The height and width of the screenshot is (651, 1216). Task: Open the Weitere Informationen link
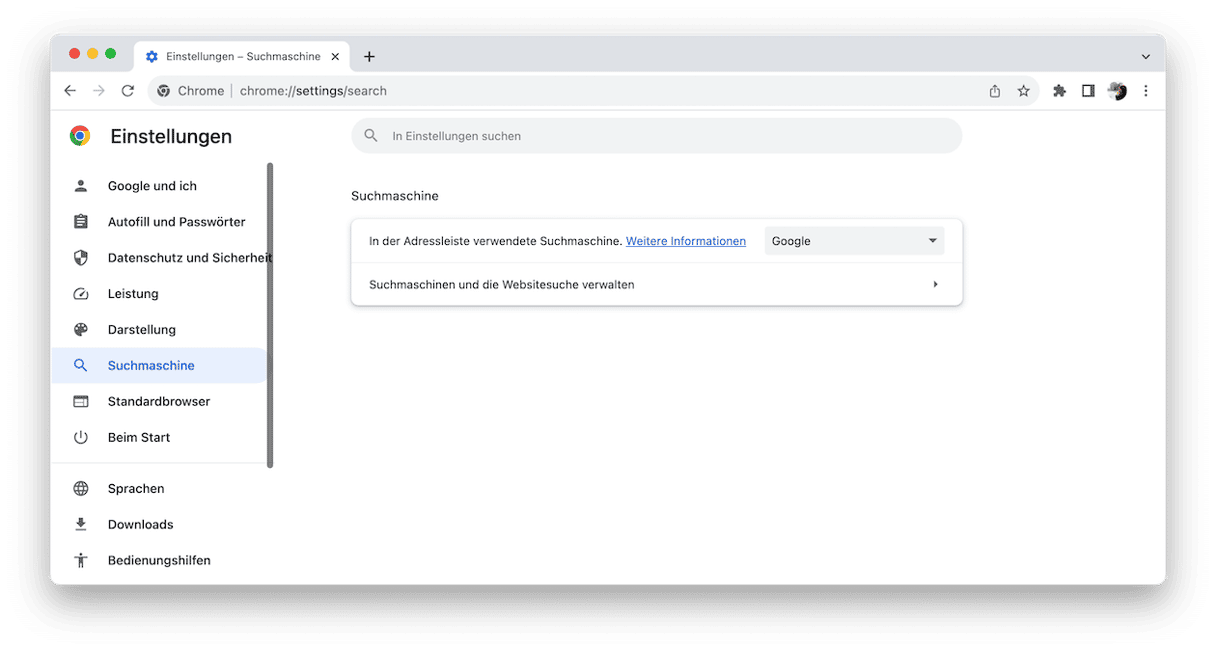point(685,241)
